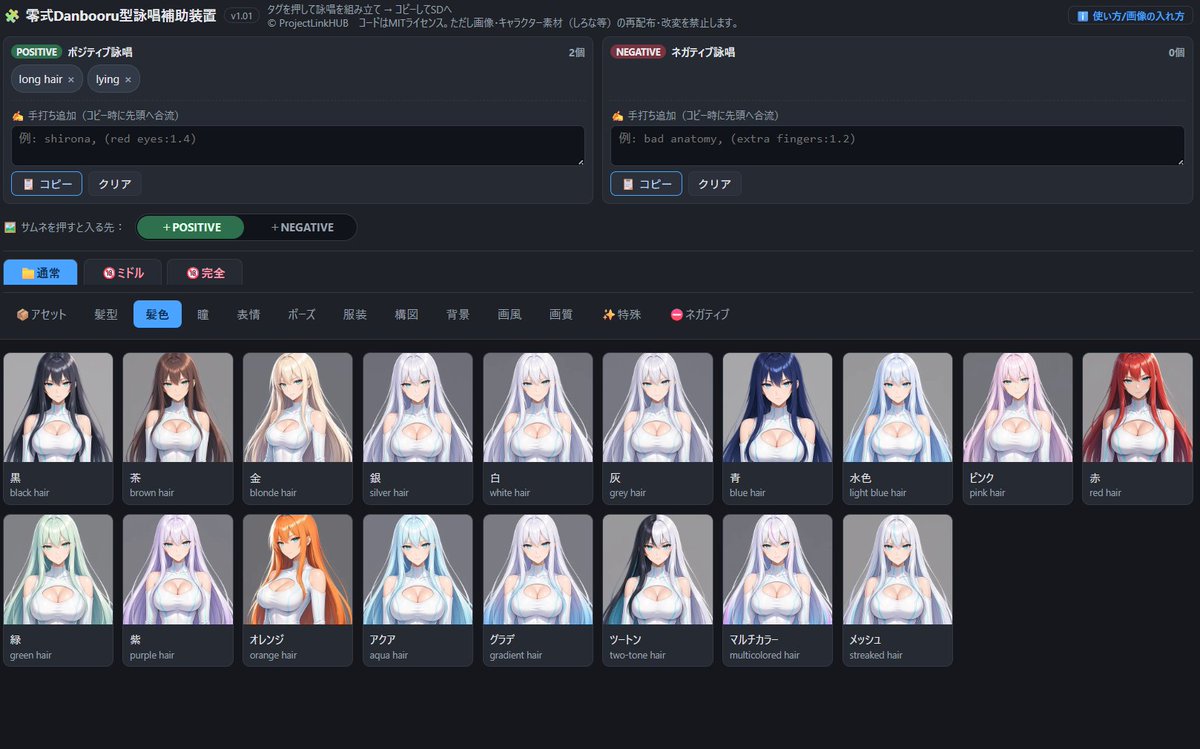Click the positive tag count 2個
This screenshot has height=749, width=1200.
pyautogui.click(x=576, y=52)
